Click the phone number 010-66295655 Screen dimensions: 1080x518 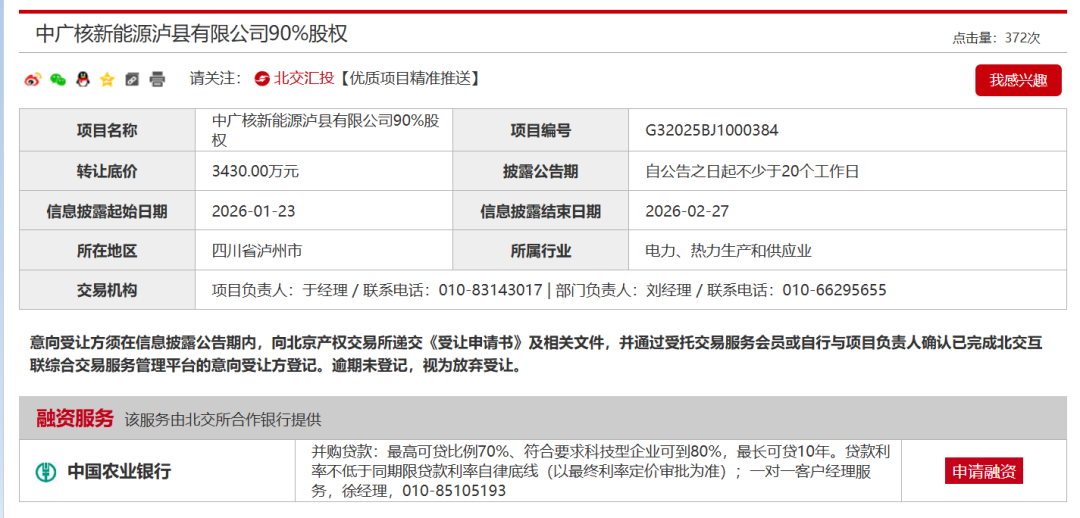coord(834,290)
